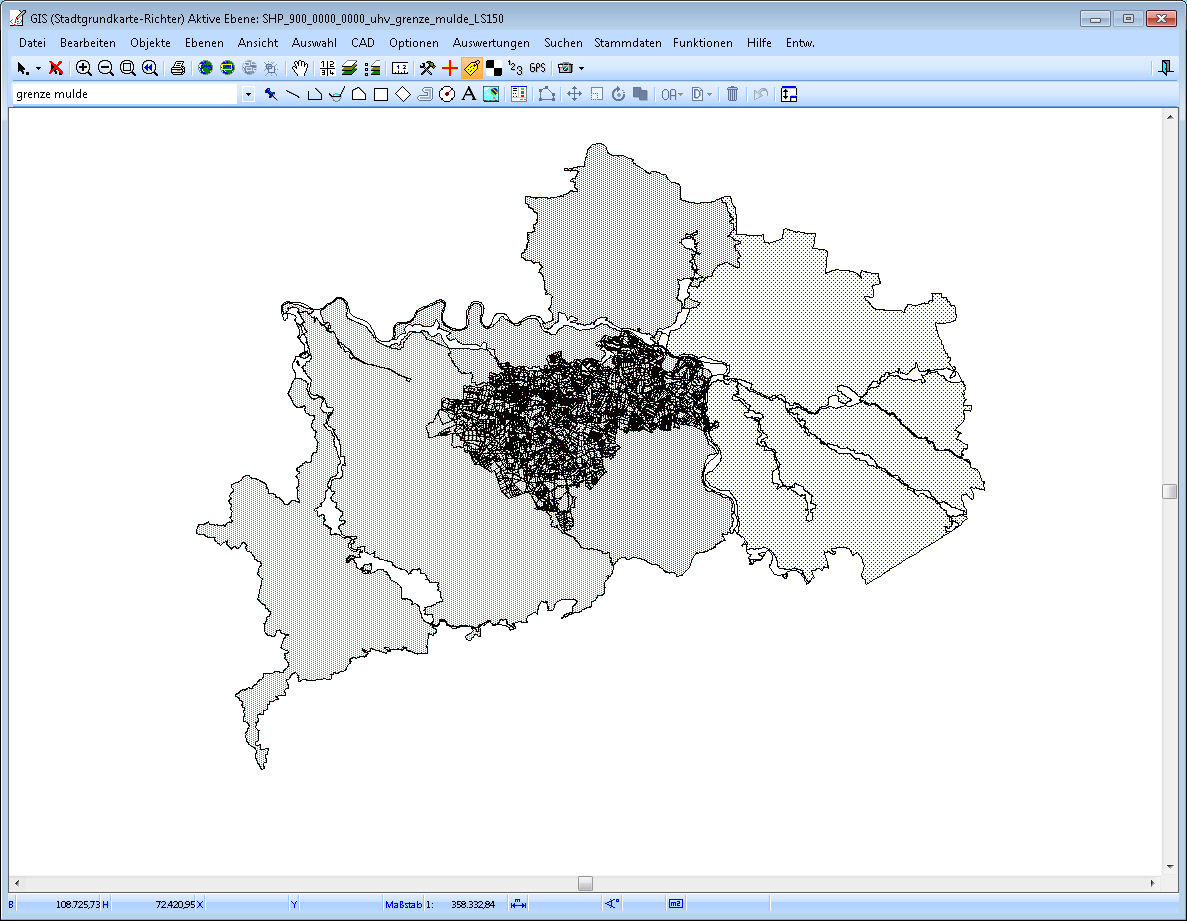Open the camera dropdown arrow
The height and width of the screenshot is (921, 1187).
(x=581, y=68)
